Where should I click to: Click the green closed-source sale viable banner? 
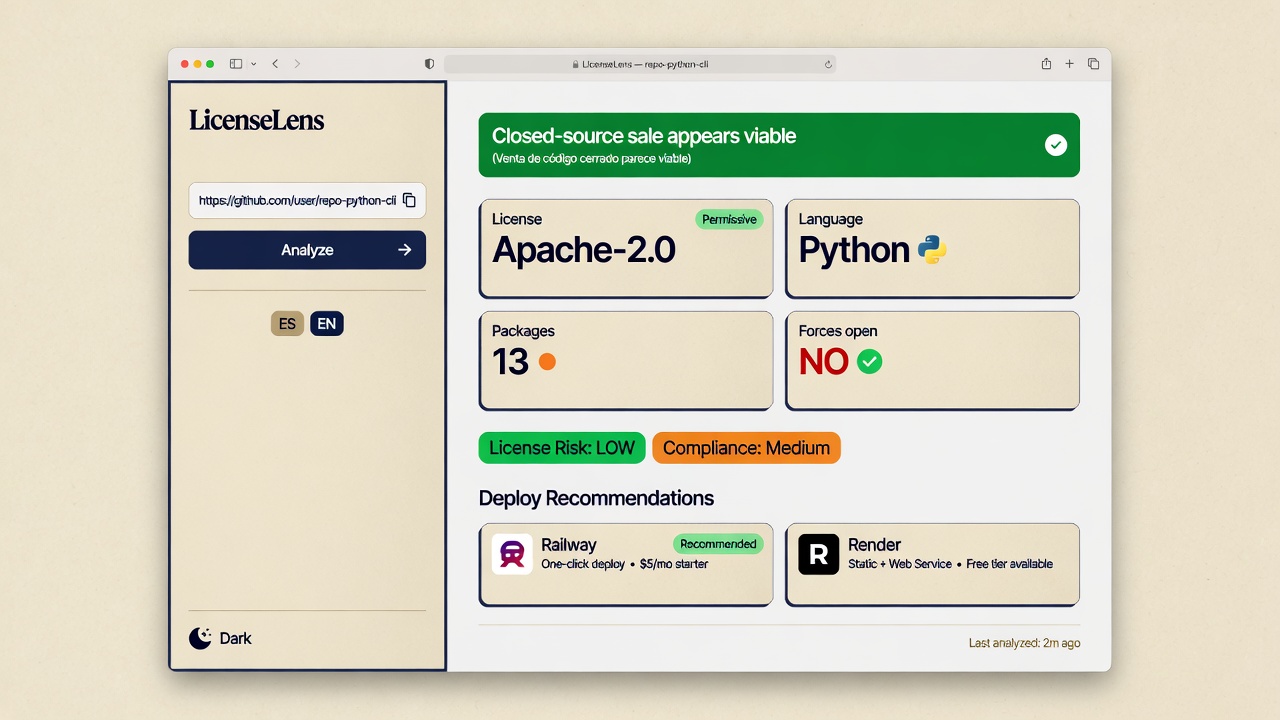[779, 145]
